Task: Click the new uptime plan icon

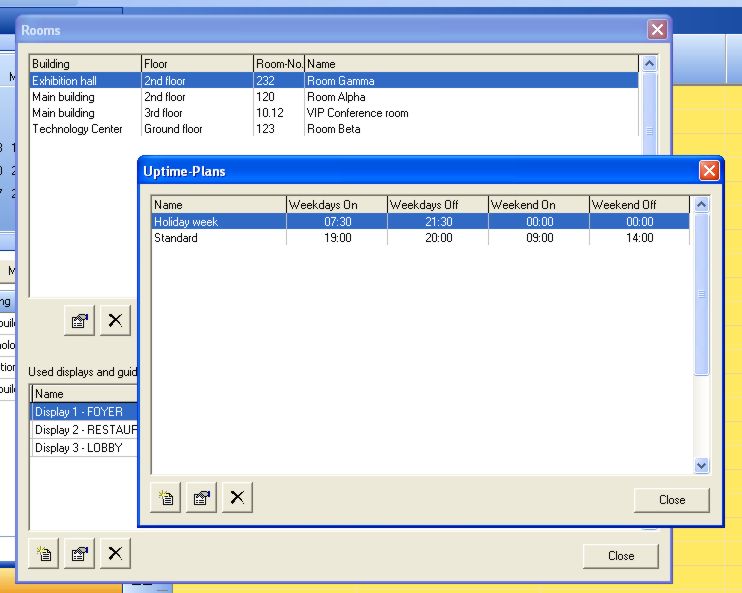Action: tap(165, 498)
